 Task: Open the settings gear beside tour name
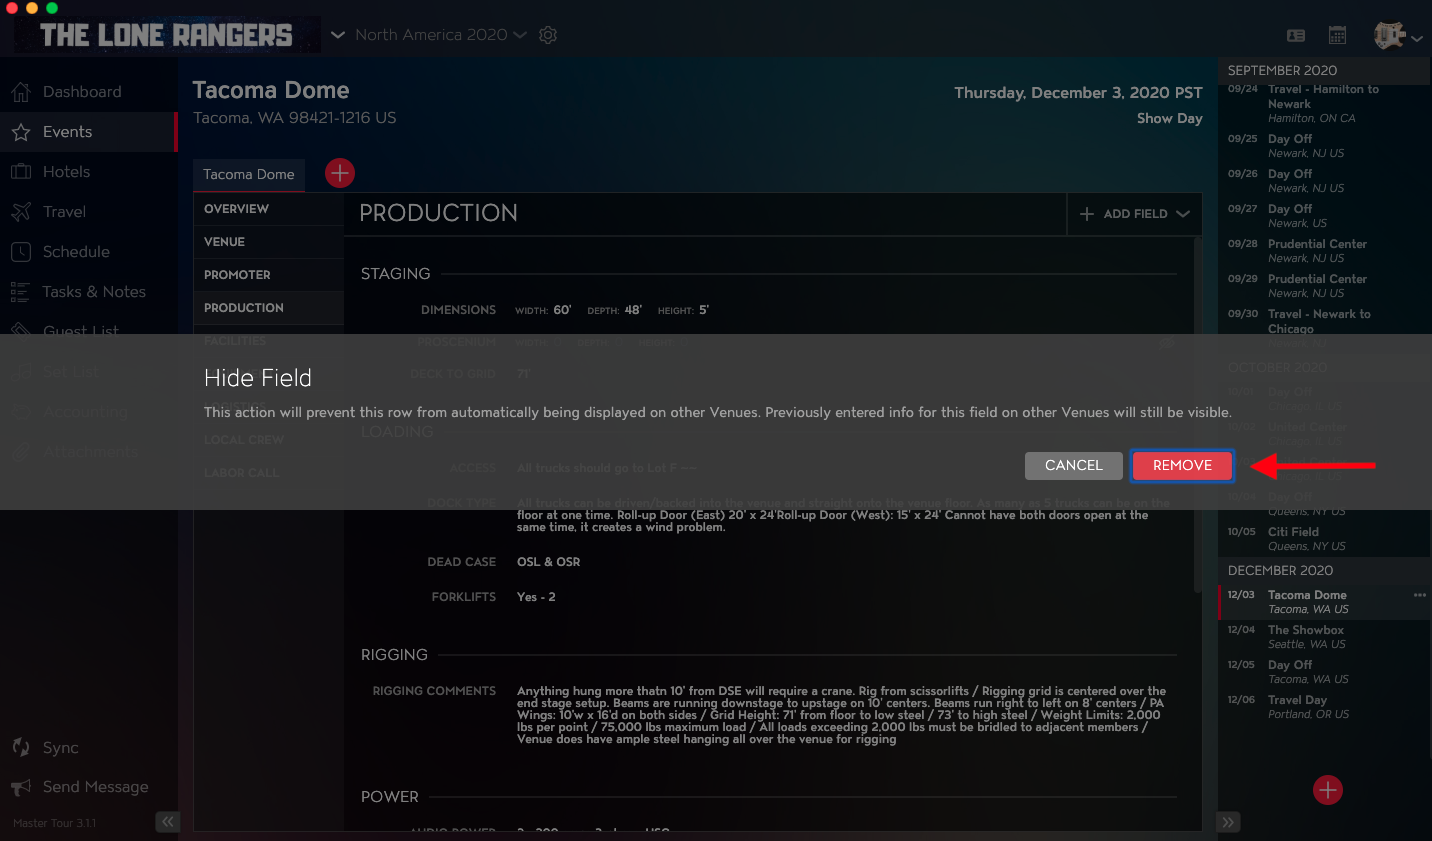[547, 34]
